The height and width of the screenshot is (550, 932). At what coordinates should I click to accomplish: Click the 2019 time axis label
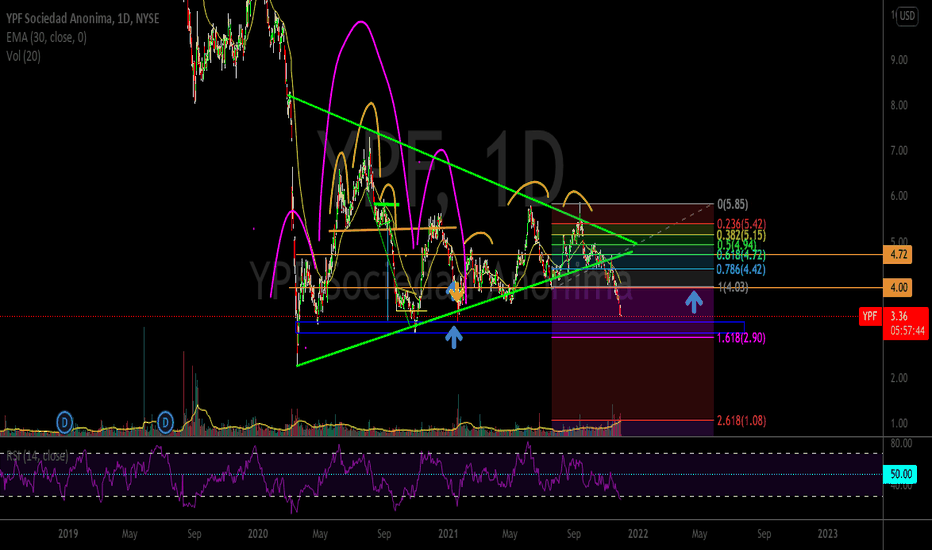pyautogui.click(x=68, y=533)
